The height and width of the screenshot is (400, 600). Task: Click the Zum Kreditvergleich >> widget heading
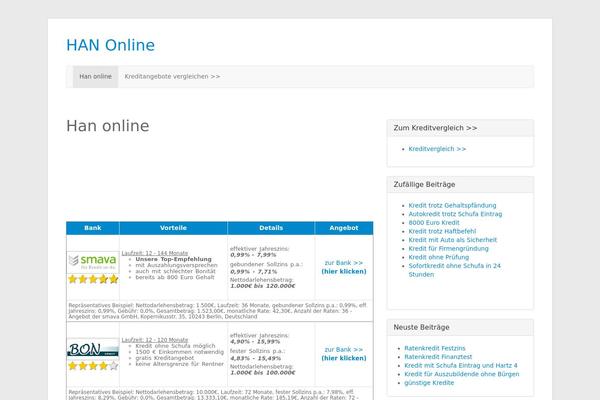pos(435,128)
